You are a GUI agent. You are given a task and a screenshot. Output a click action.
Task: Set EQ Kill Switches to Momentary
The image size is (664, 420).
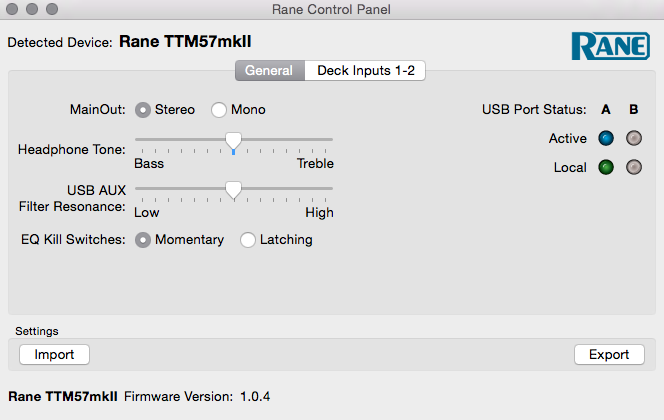[144, 240]
